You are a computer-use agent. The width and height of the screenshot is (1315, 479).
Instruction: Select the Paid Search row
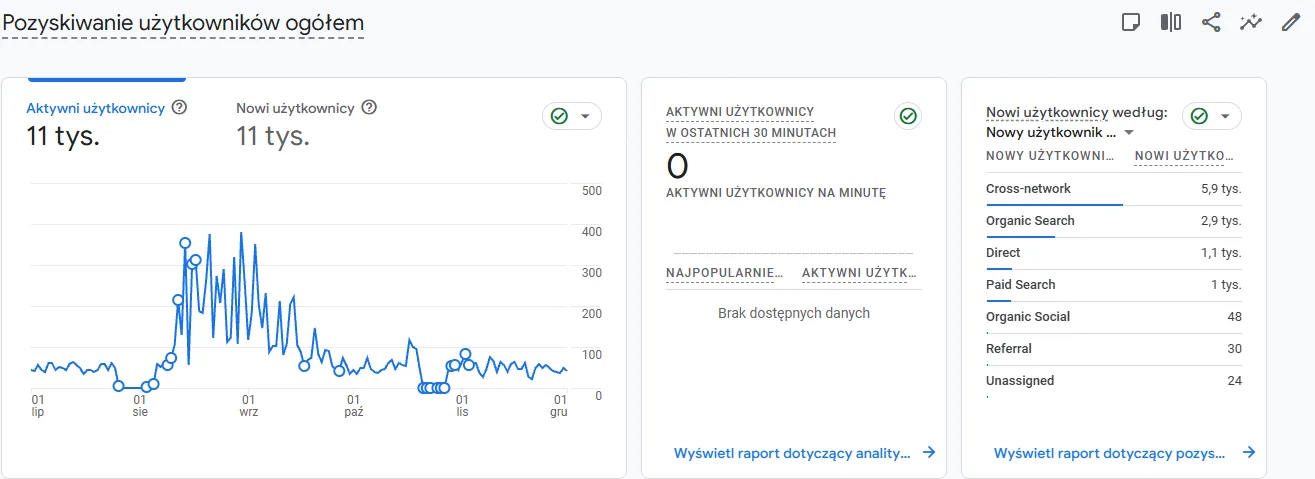pos(1114,285)
